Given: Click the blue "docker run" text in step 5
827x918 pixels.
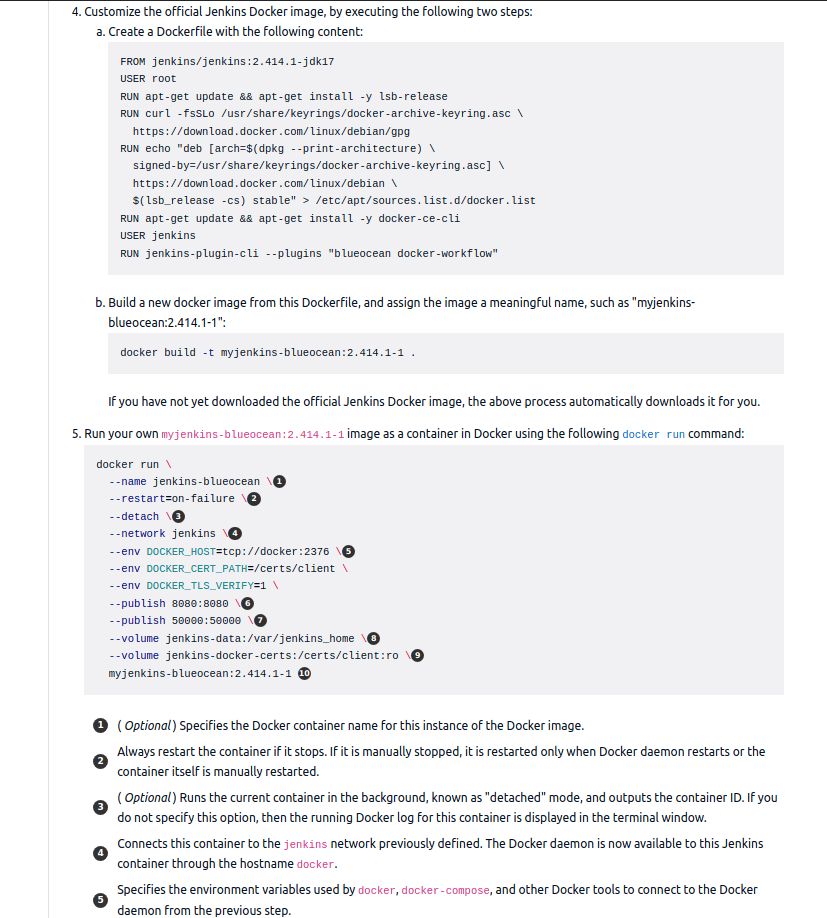Looking at the screenshot, I should pos(653,435).
